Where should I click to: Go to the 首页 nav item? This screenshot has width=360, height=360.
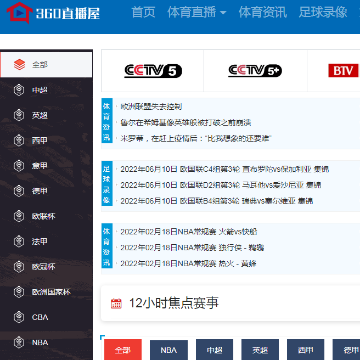pyautogui.click(x=143, y=12)
